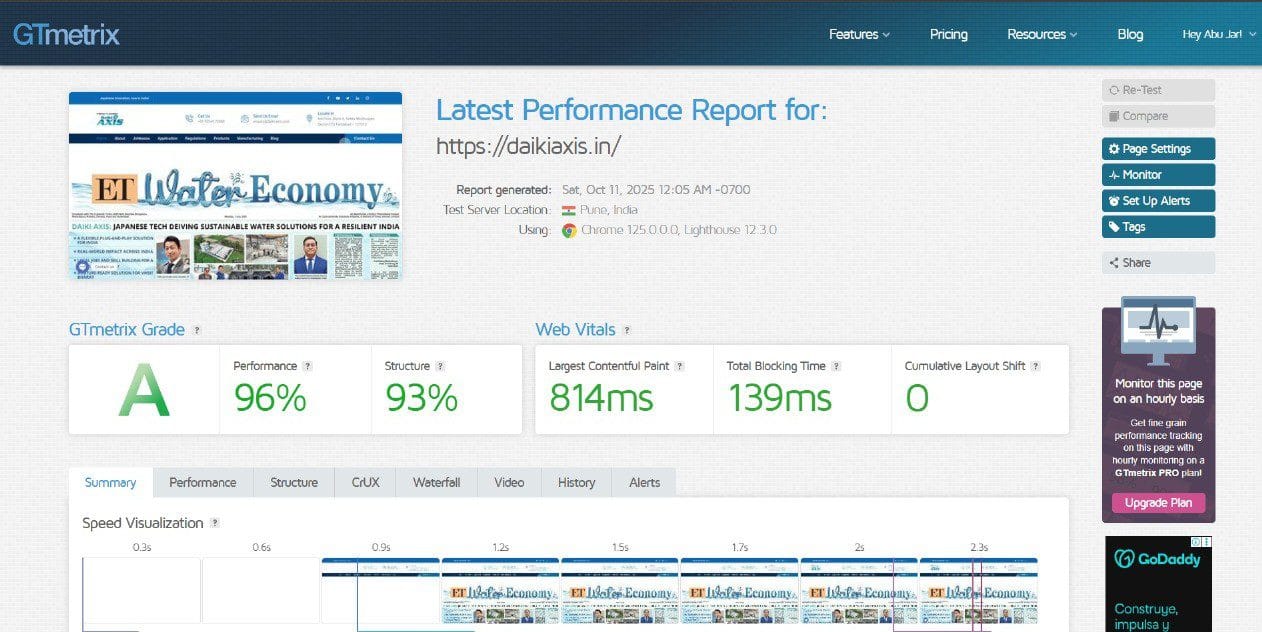Click help icon beside GTmetrix Grade
The height and width of the screenshot is (632, 1262).
click(x=197, y=330)
